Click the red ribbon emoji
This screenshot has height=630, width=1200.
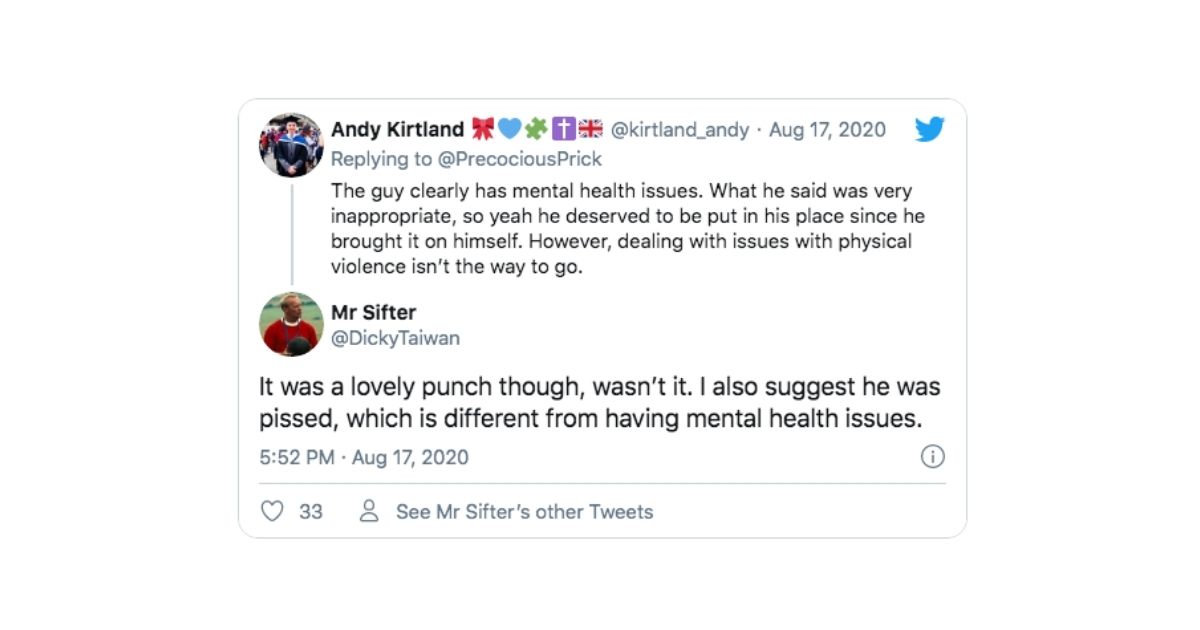(x=485, y=129)
